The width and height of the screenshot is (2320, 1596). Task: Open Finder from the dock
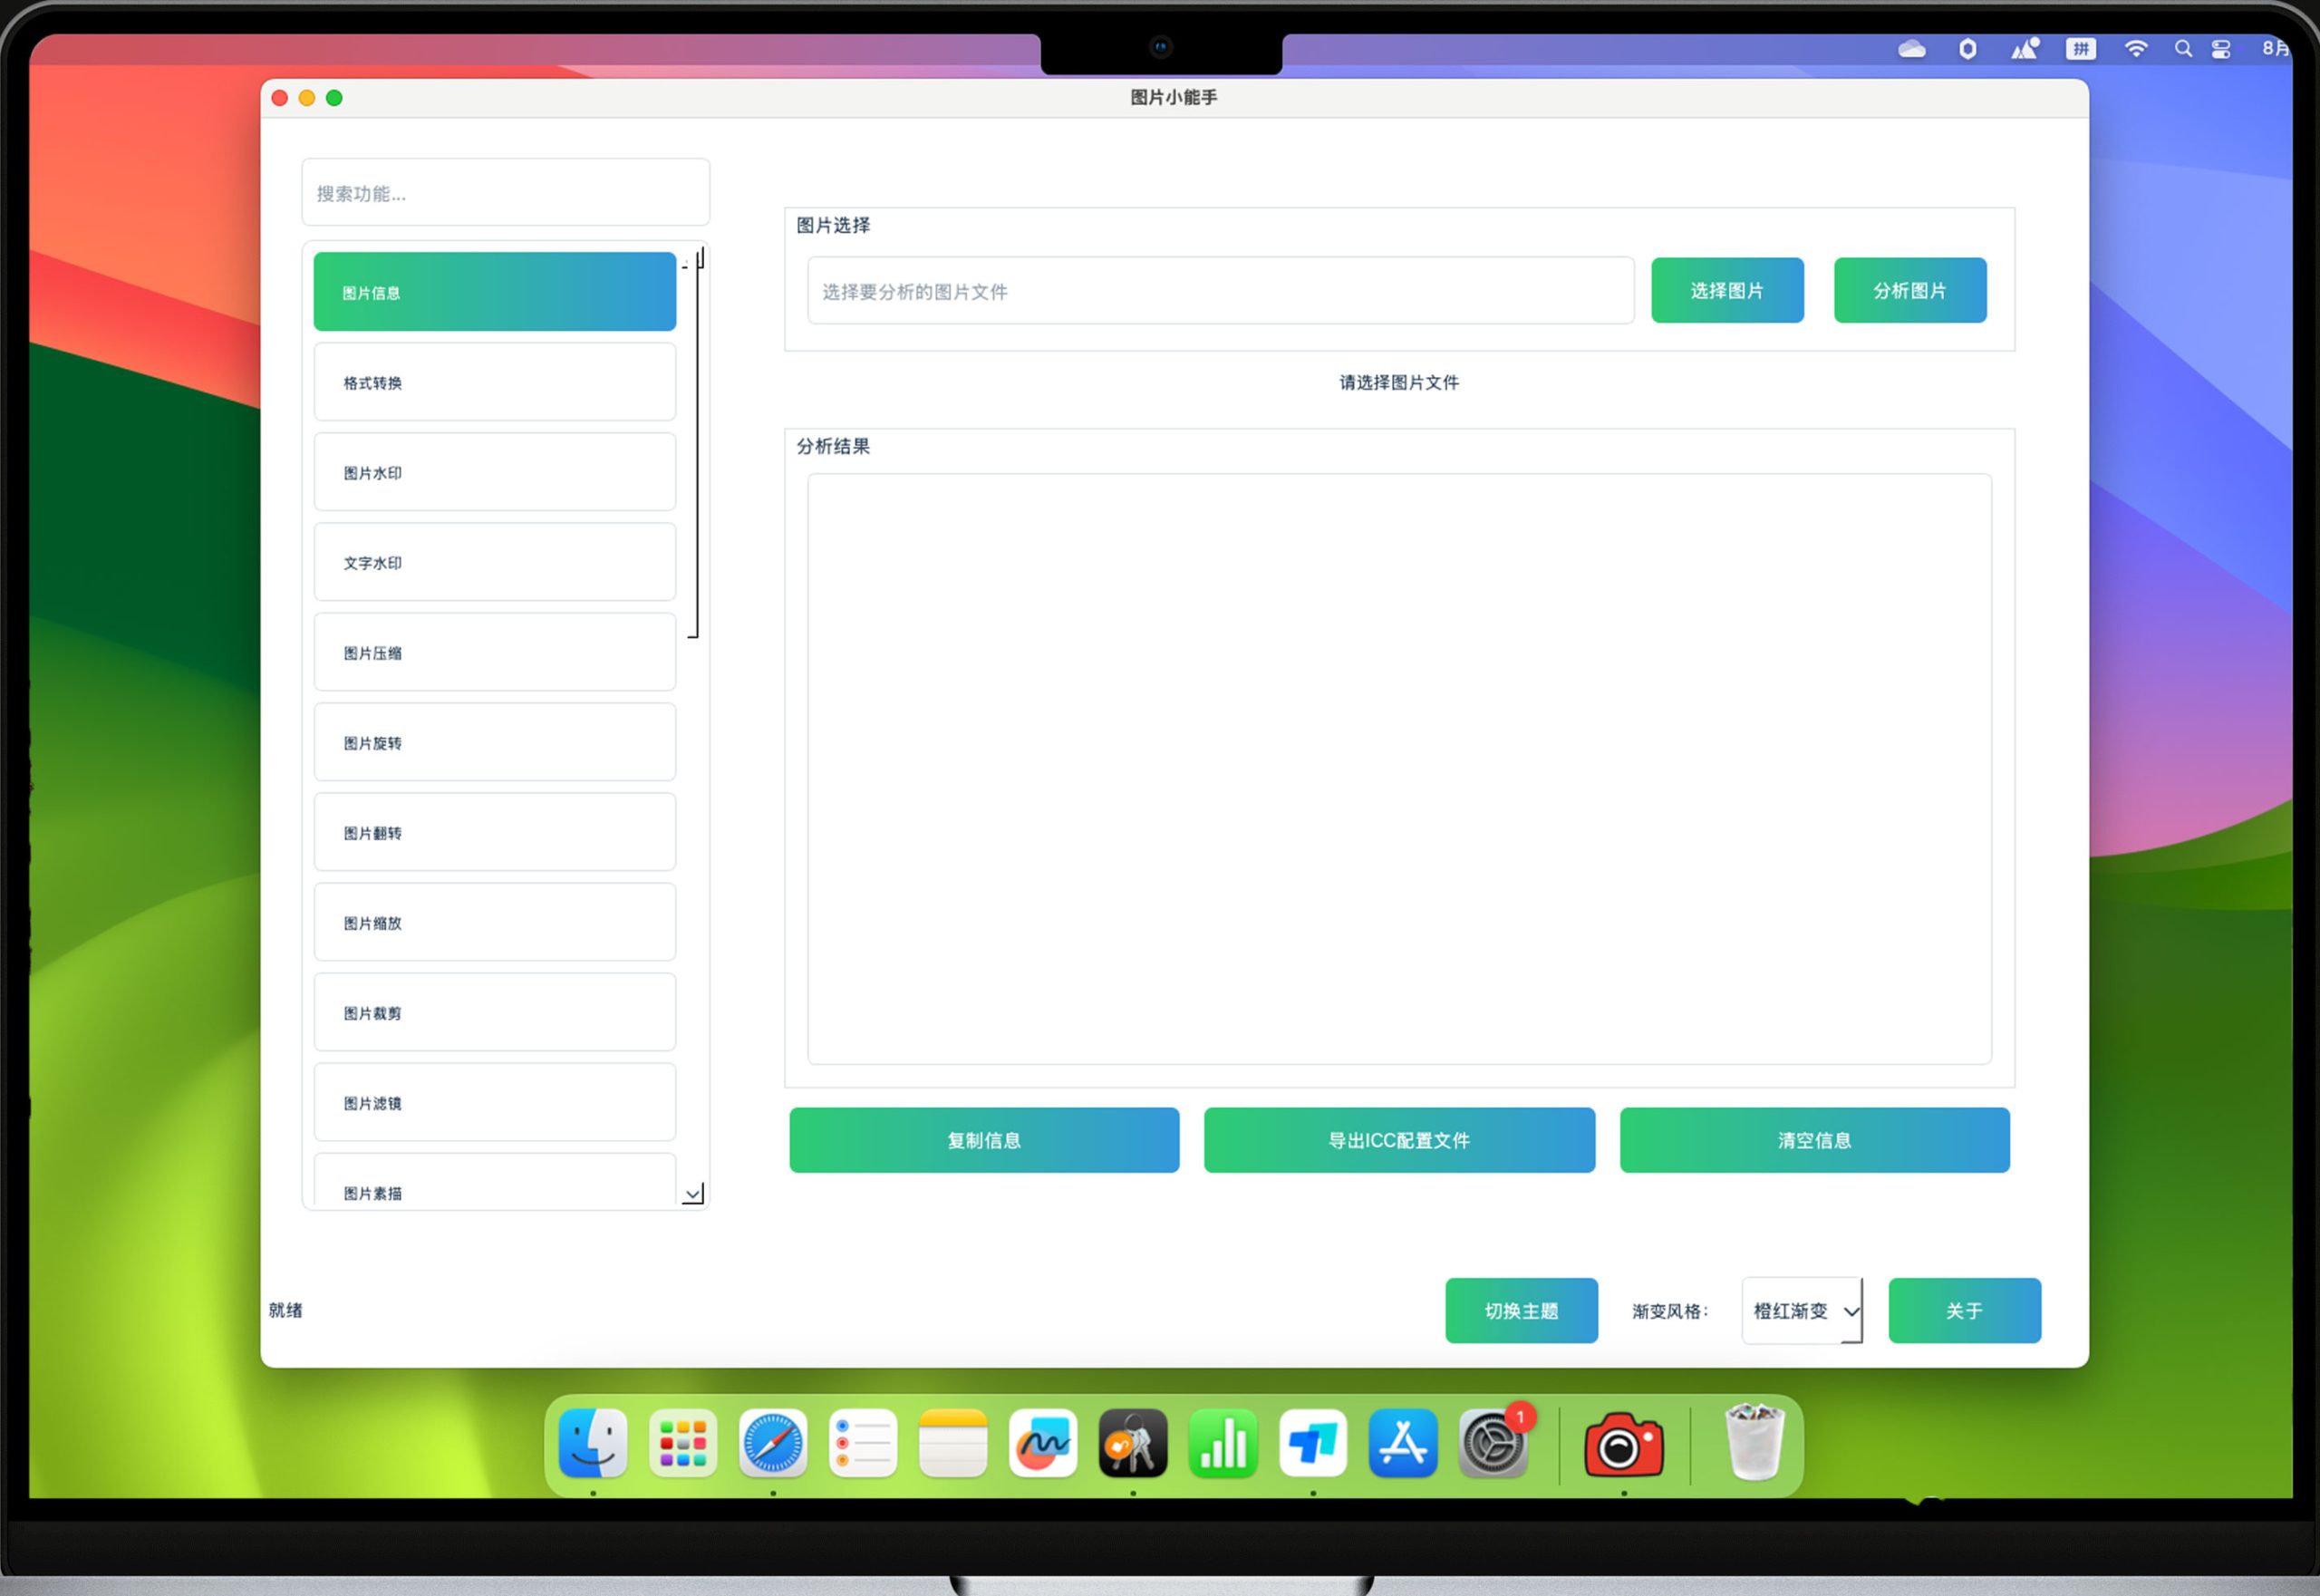point(593,1443)
